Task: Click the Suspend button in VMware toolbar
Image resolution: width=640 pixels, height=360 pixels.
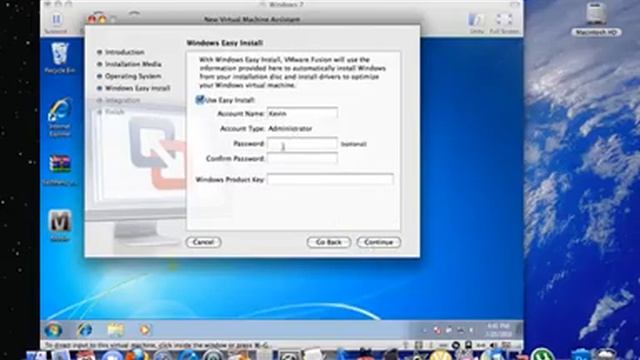Action: pos(56,23)
